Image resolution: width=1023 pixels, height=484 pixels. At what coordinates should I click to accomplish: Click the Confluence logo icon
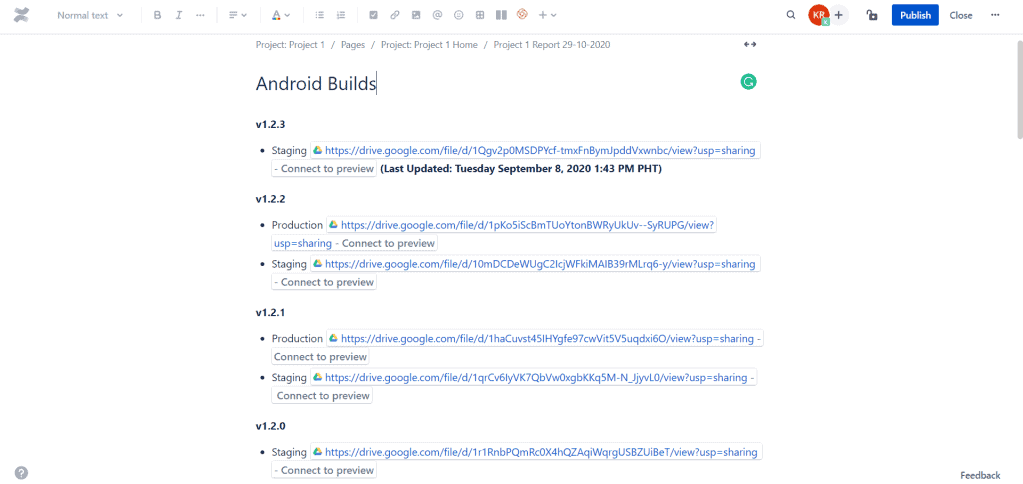[x=22, y=15]
